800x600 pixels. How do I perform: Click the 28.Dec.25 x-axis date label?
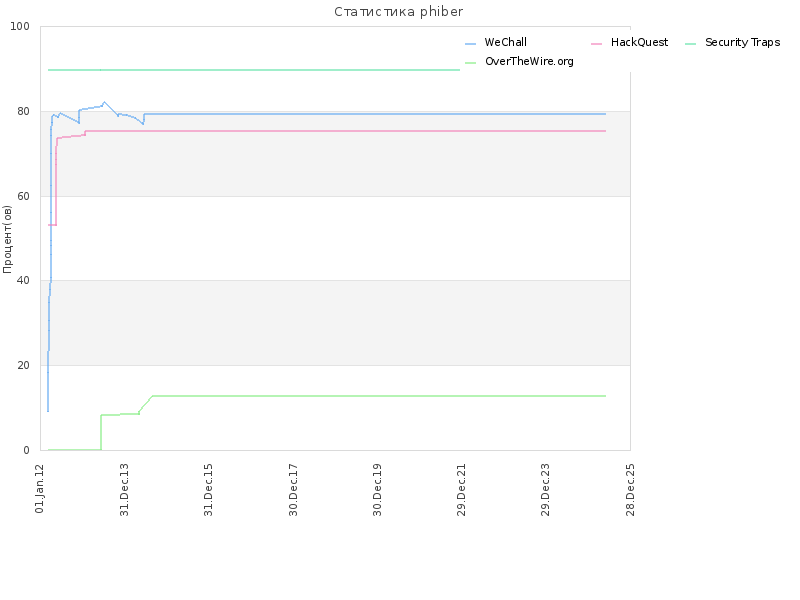(630, 490)
